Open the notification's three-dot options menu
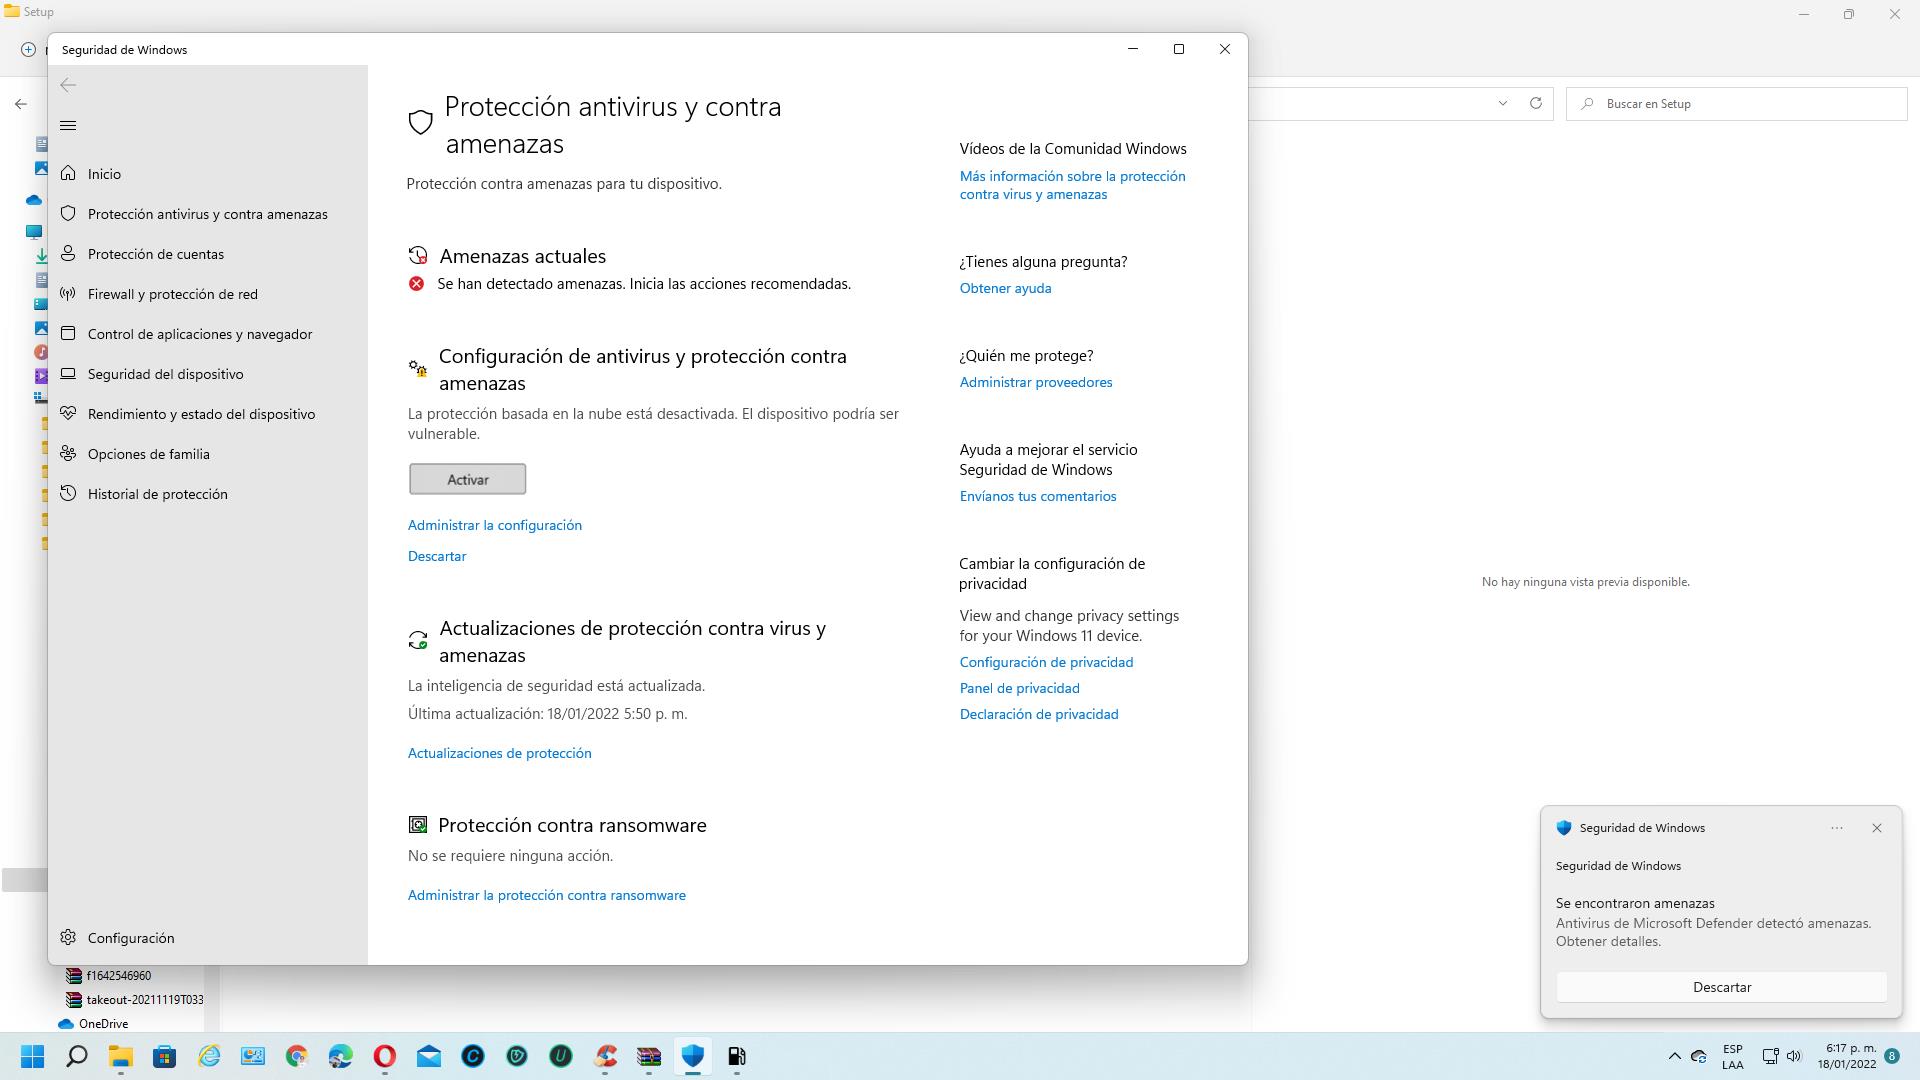 (x=1836, y=828)
